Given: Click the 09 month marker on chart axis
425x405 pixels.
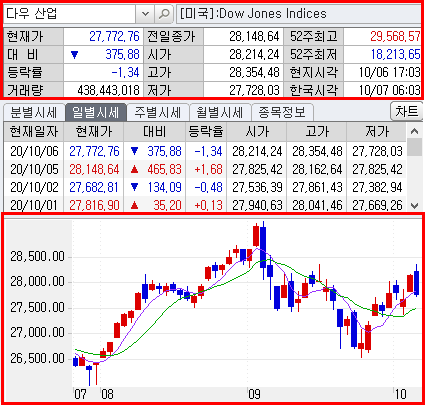Looking at the screenshot, I should point(254,394).
